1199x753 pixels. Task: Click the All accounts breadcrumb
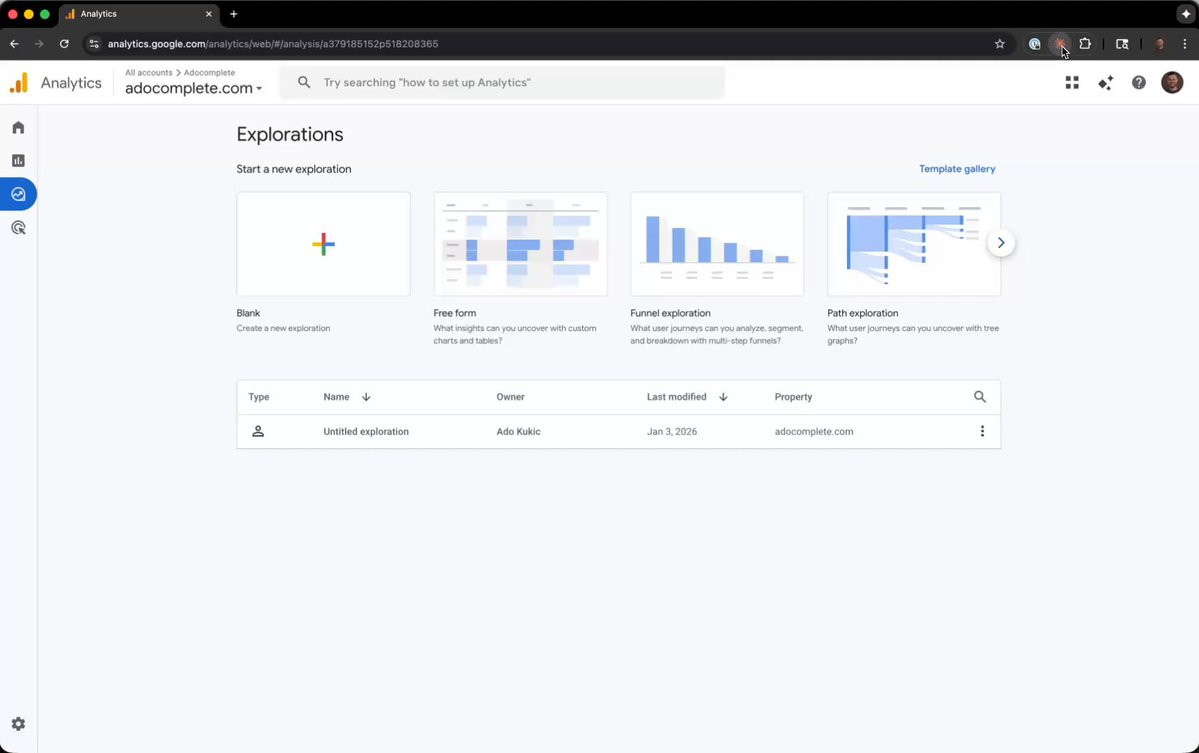pyautogui.click(x=148, y=73)
